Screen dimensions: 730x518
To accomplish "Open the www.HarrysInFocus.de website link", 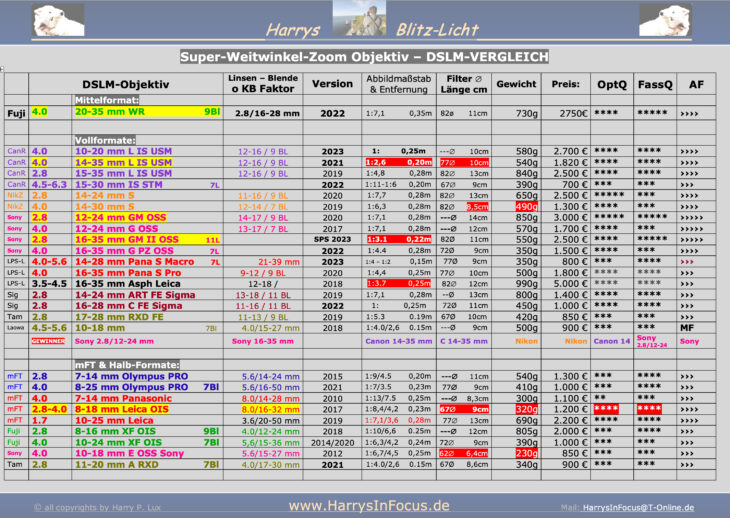I will tap(368, 506).
